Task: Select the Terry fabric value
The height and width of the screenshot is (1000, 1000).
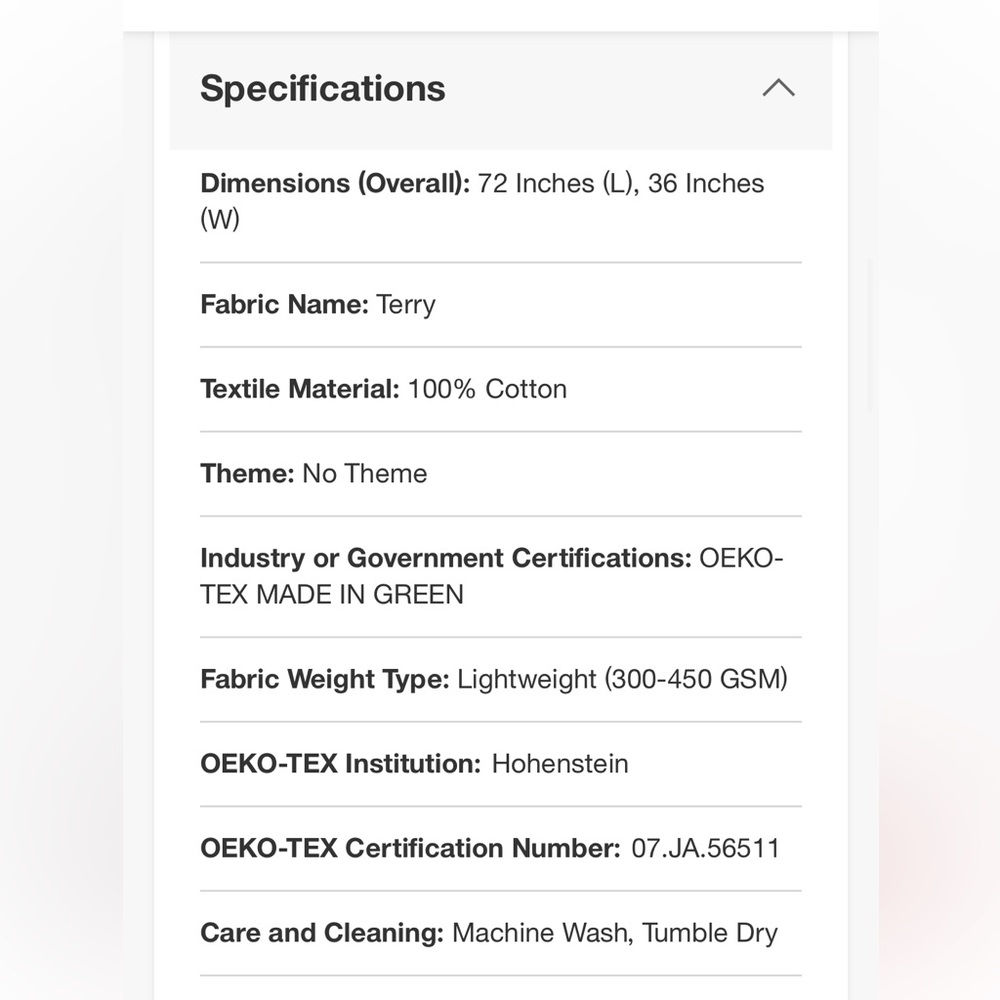Action: [x=406, y=305]
